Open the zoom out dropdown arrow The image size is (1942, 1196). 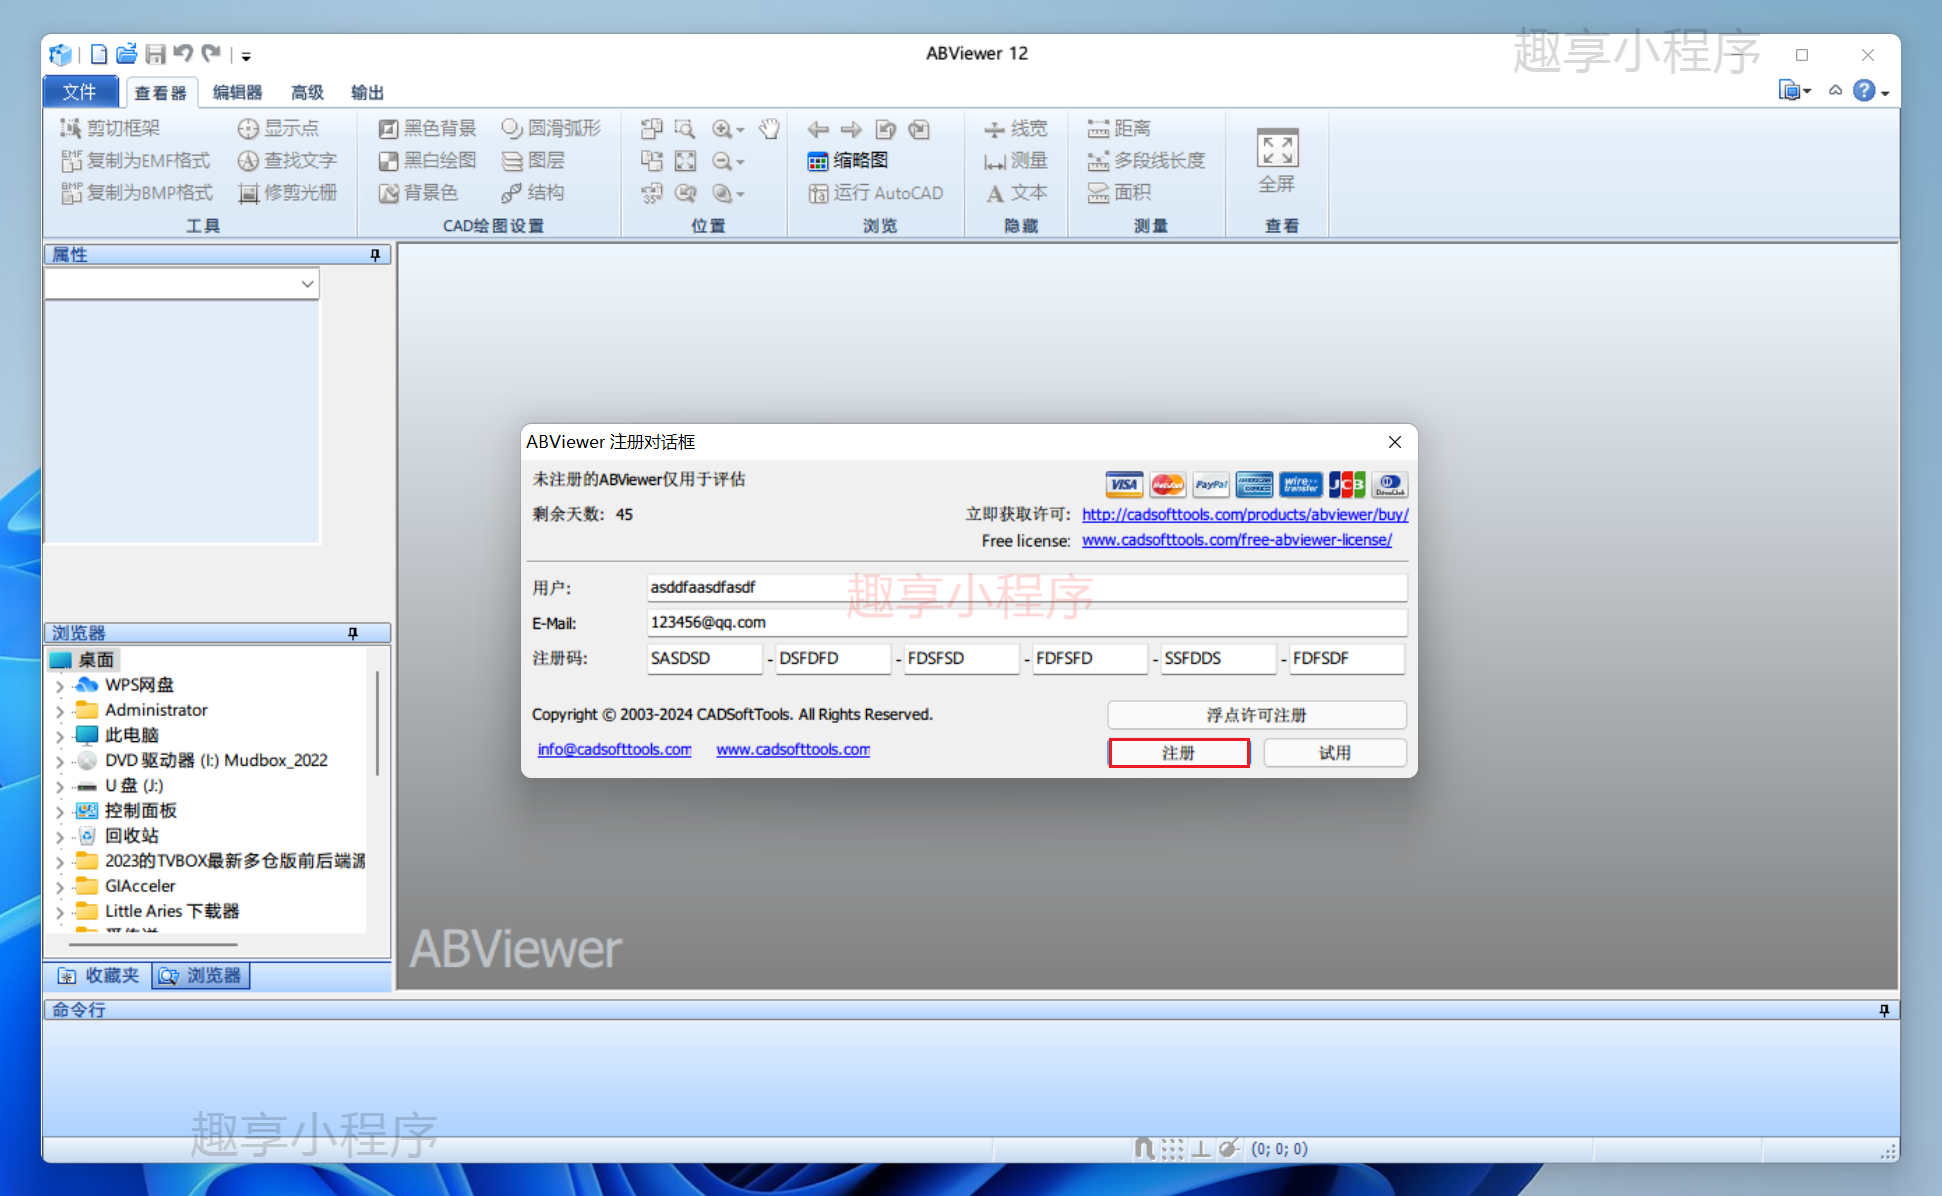740,162
